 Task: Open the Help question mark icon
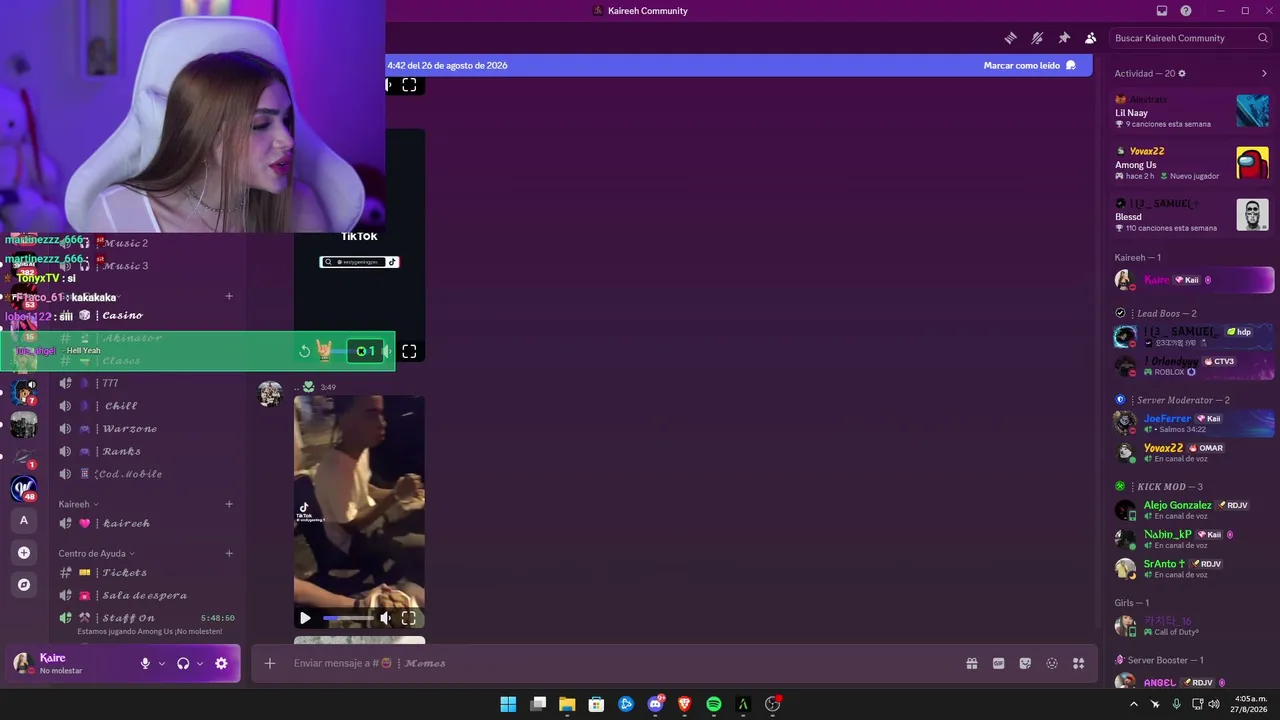coord(1186,11)
